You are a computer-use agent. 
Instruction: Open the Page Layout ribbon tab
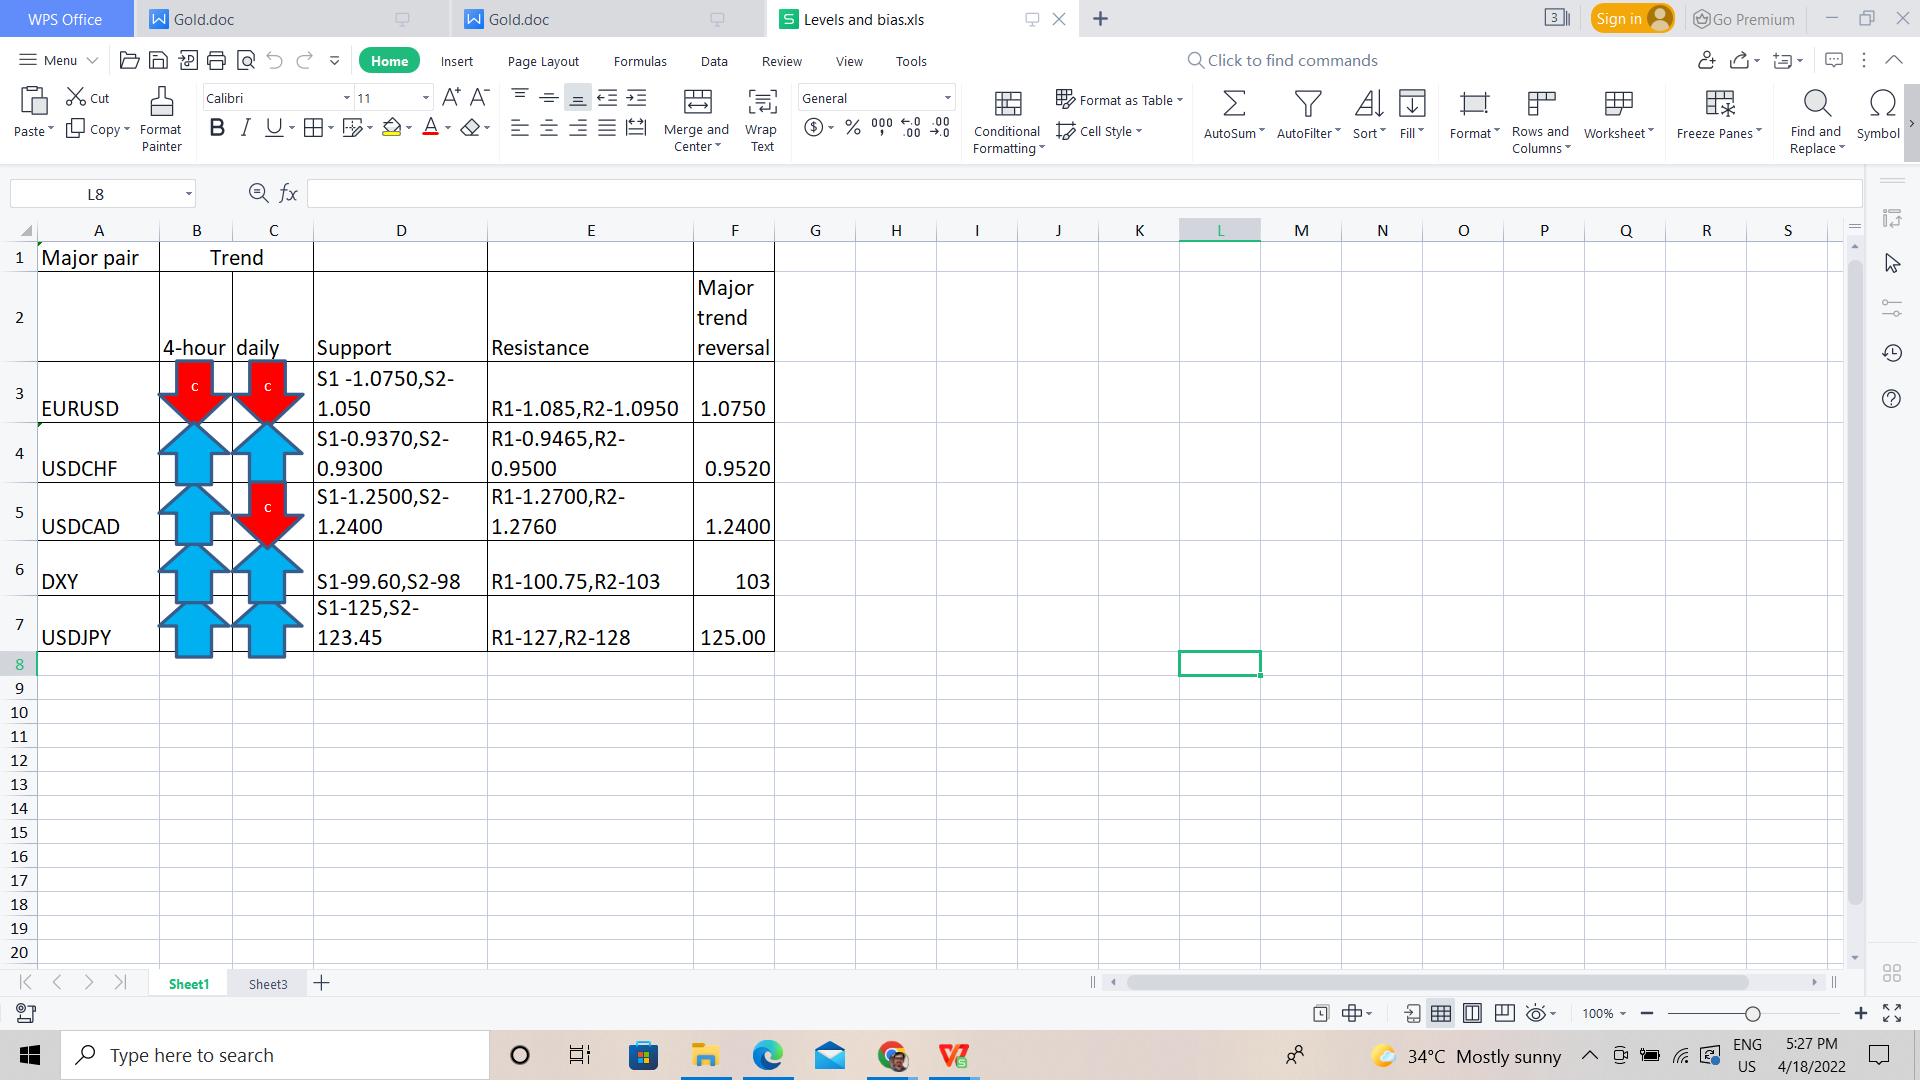pos(543,61)
